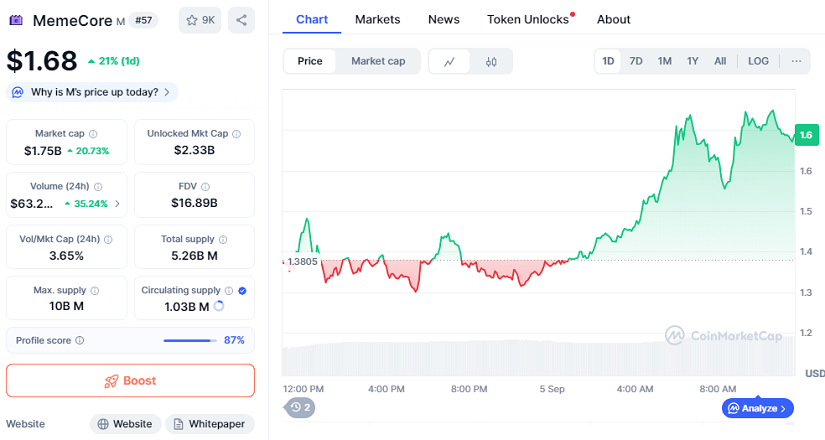Click the 35.24% volume change value
Image resolution: width=825 pixels, height=440 pixels.
(x=86, y=204)
